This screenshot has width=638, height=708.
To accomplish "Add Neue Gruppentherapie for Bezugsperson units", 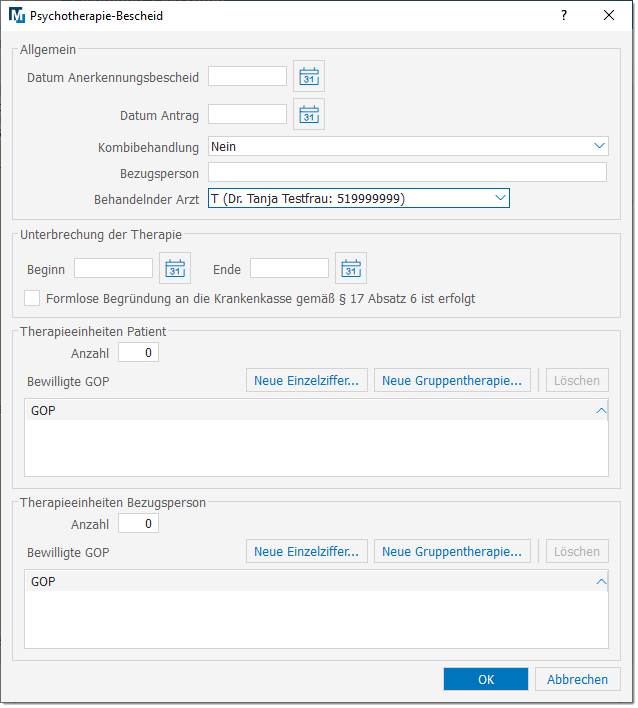I will [452, 551].
